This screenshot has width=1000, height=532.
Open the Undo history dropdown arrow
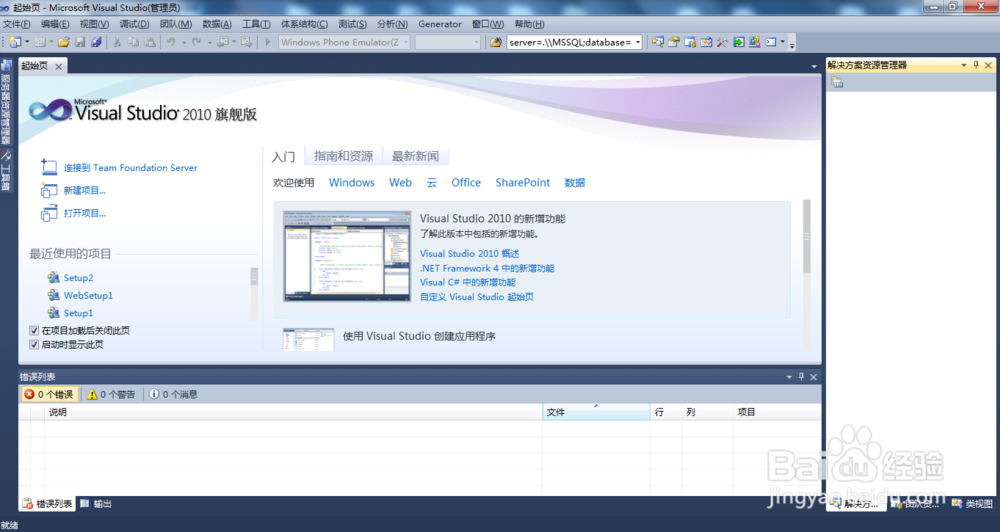click(184, 42)
